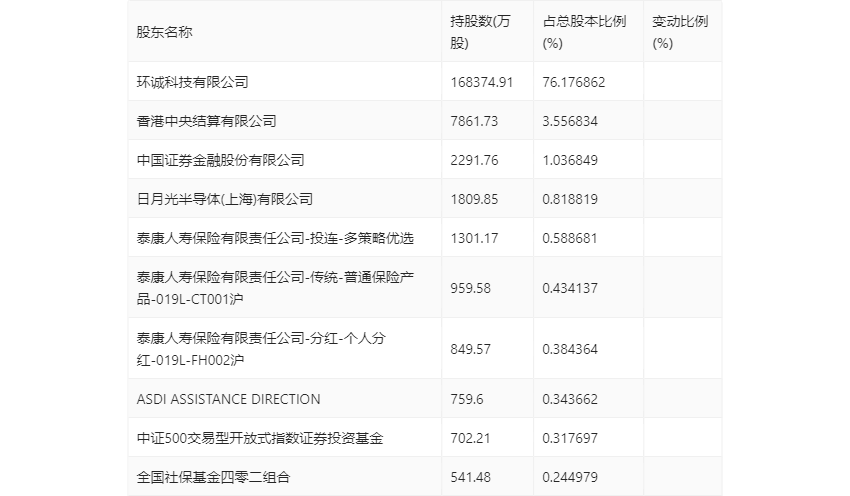The image size is (850, 496).
Task: Select the 泰康人寿 投连-多策略优选 row
Action: tap(425, 237)
